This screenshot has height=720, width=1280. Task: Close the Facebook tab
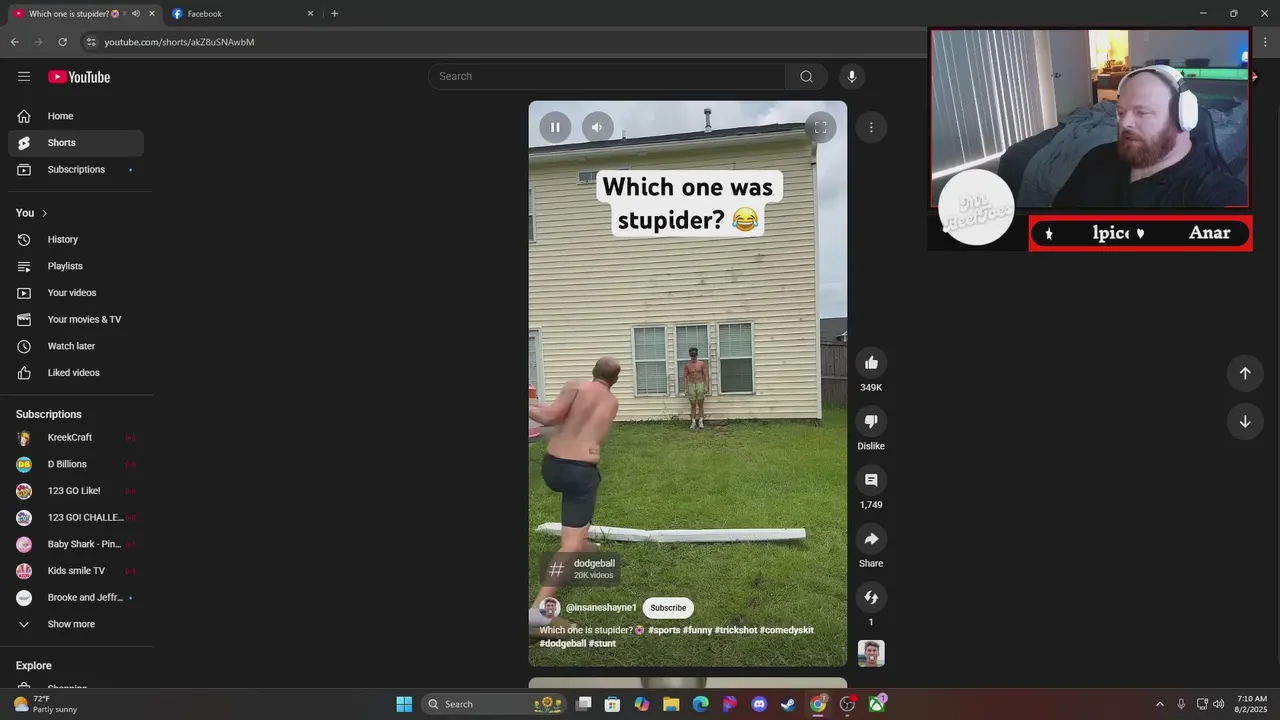pyautogui.click(x=310, y=14)
